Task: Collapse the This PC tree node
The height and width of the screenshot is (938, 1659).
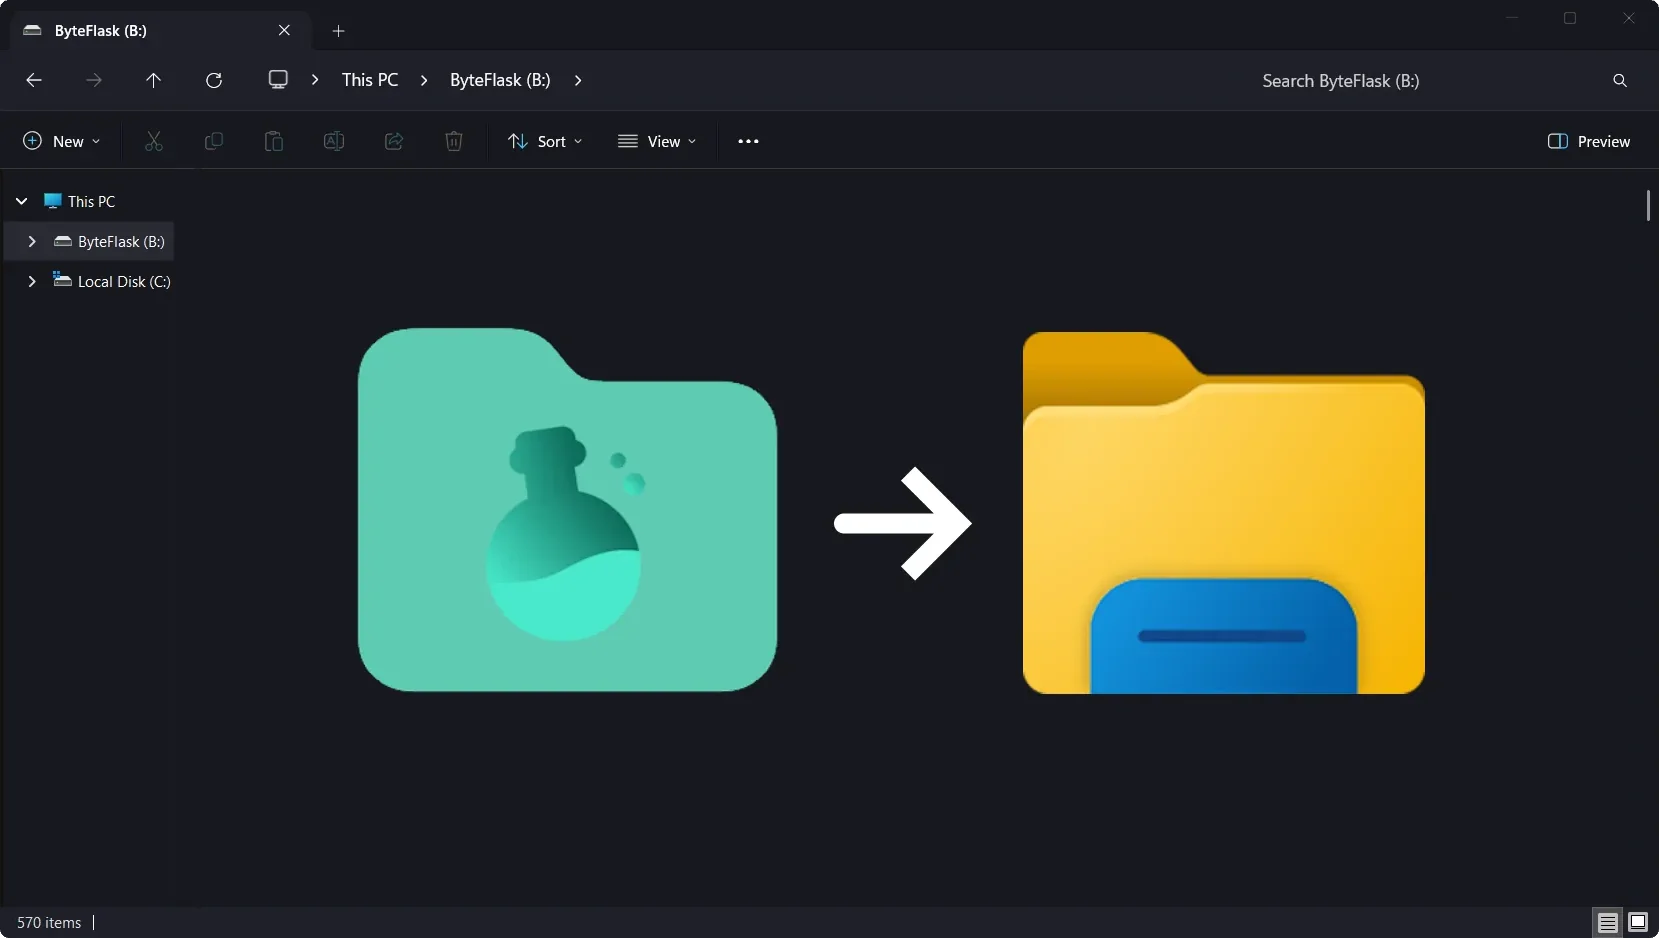Action: (22, 201)
